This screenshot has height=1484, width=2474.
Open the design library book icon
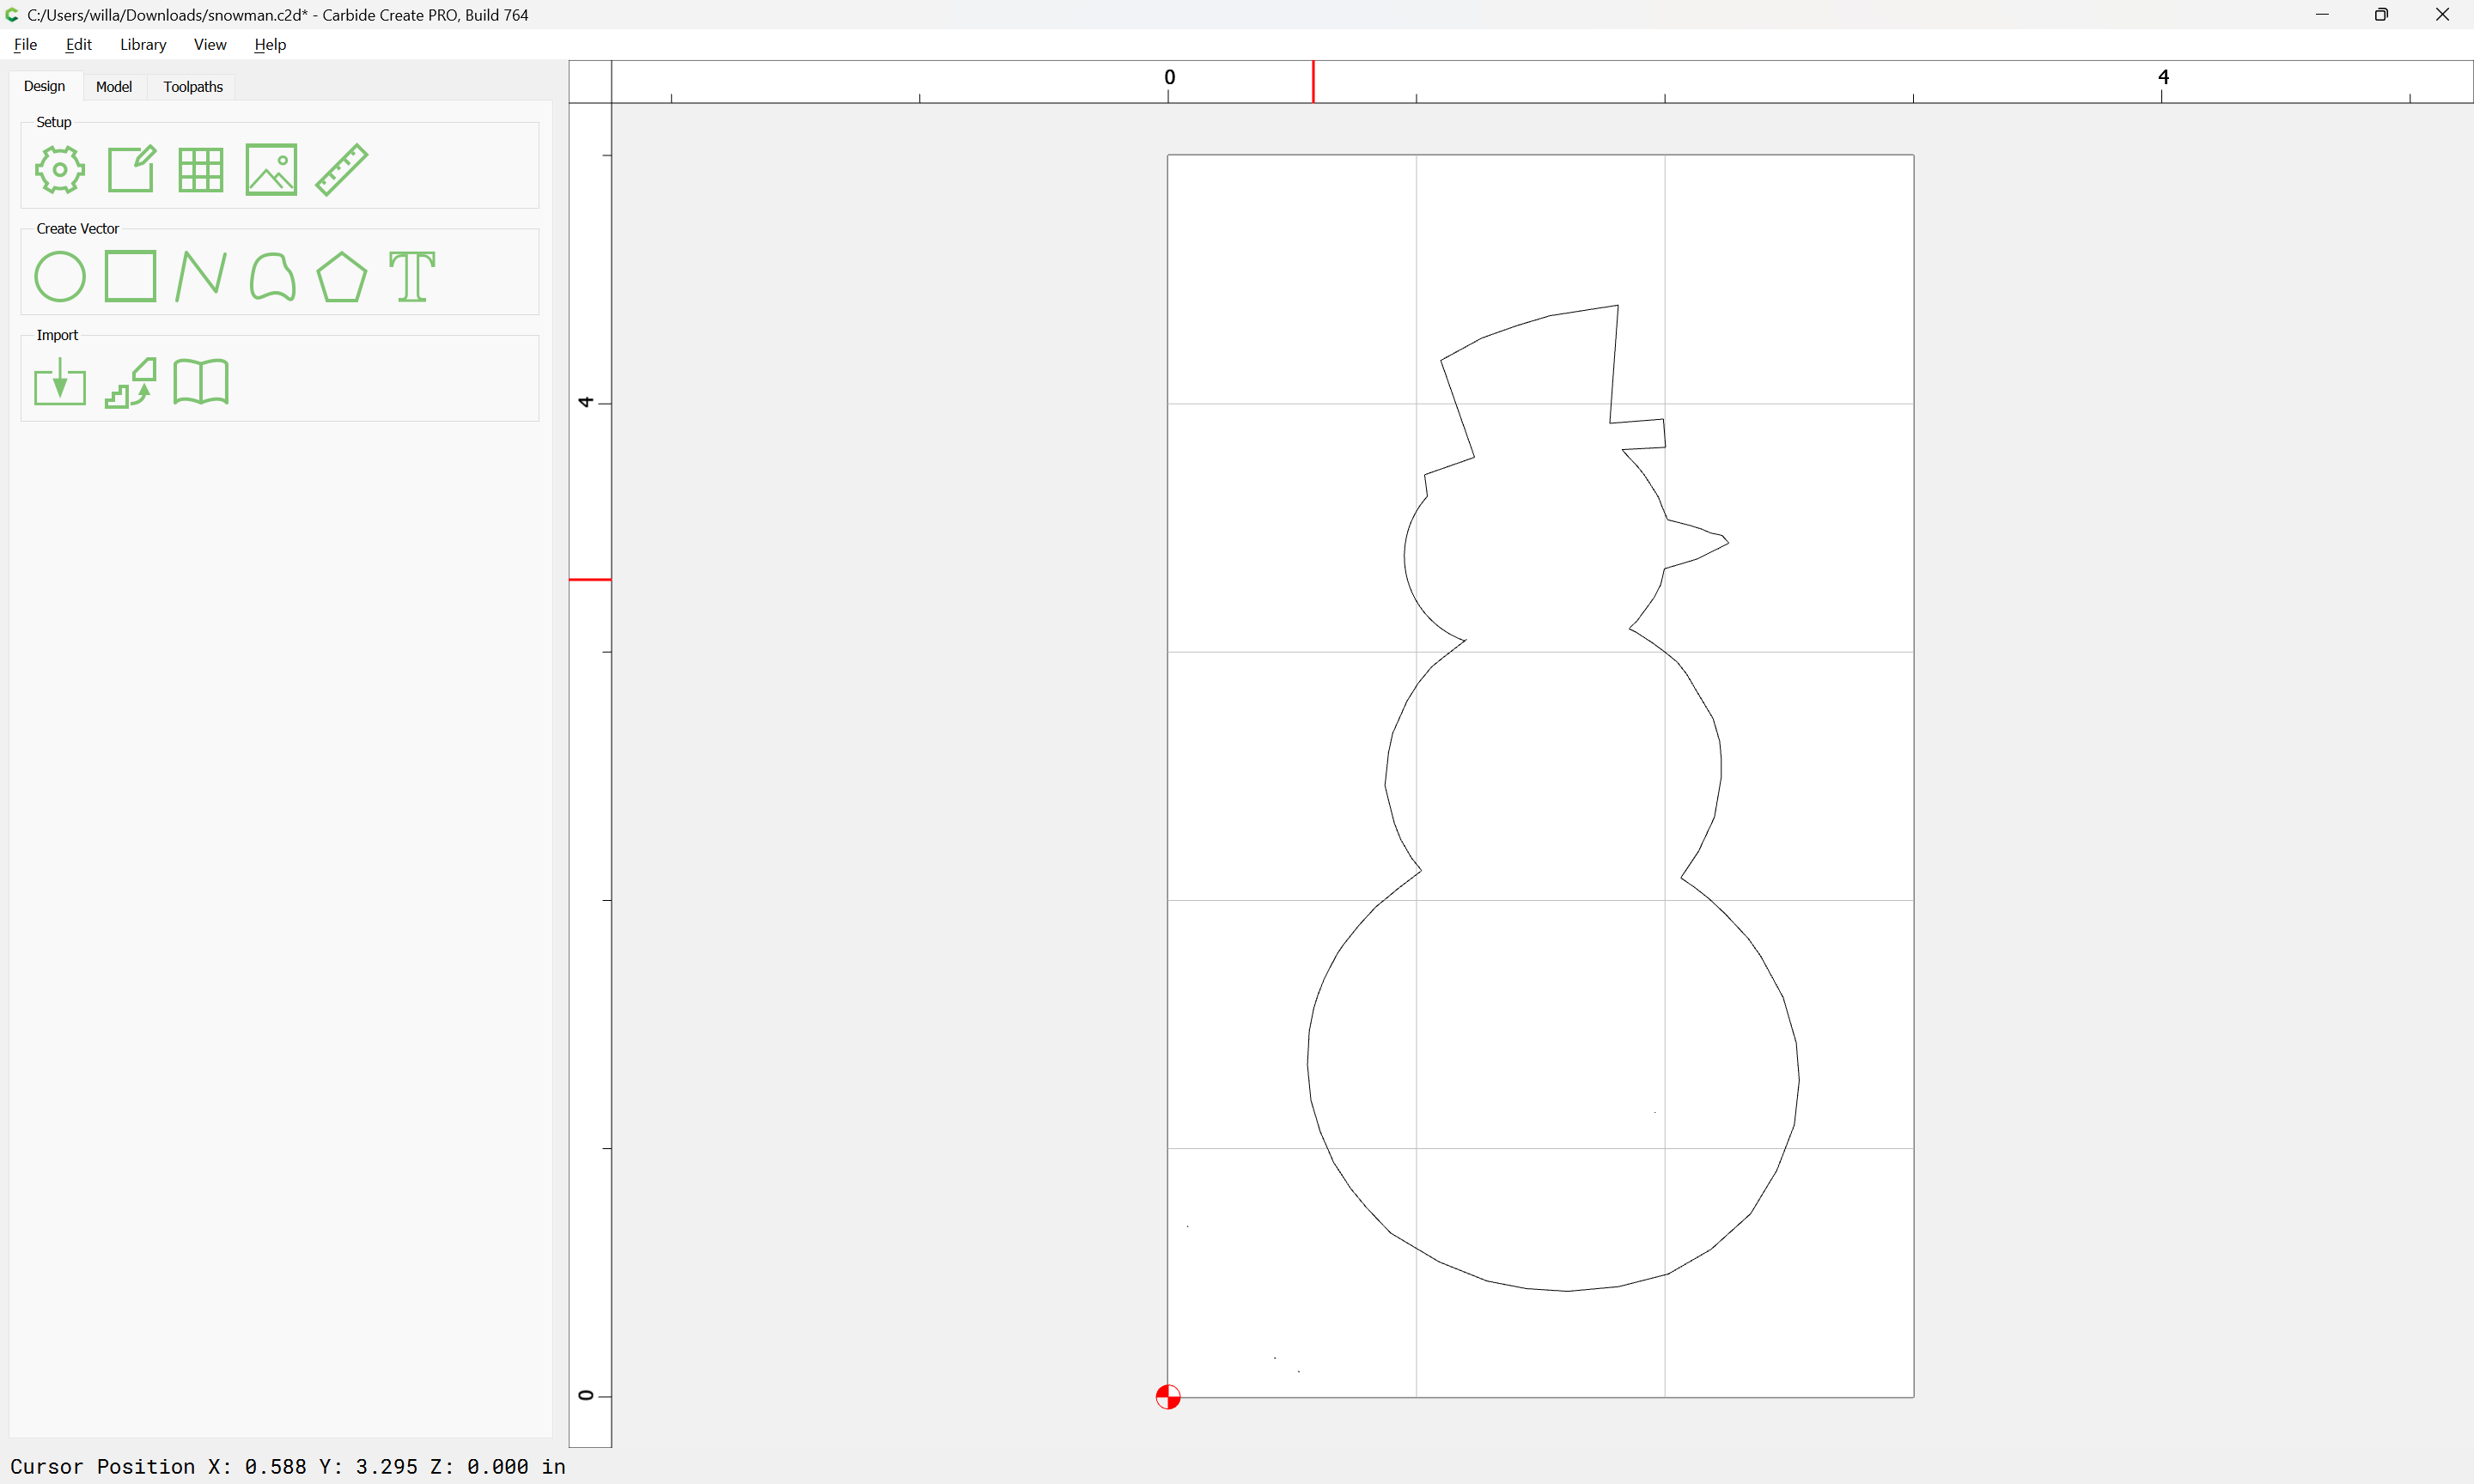click(x=201, y=382)
